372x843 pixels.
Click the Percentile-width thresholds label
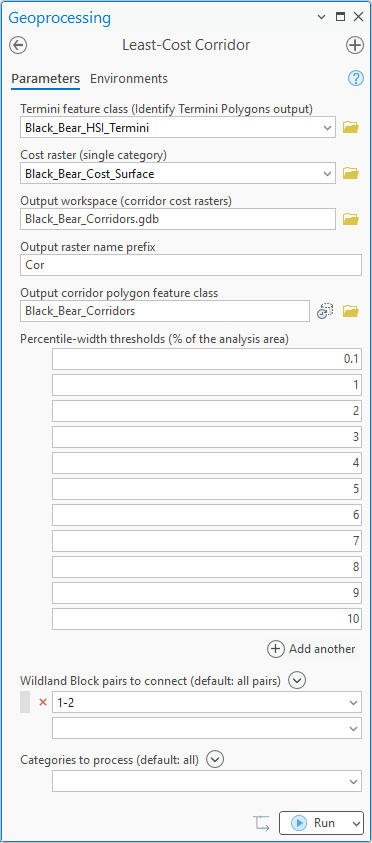point(155,339)
